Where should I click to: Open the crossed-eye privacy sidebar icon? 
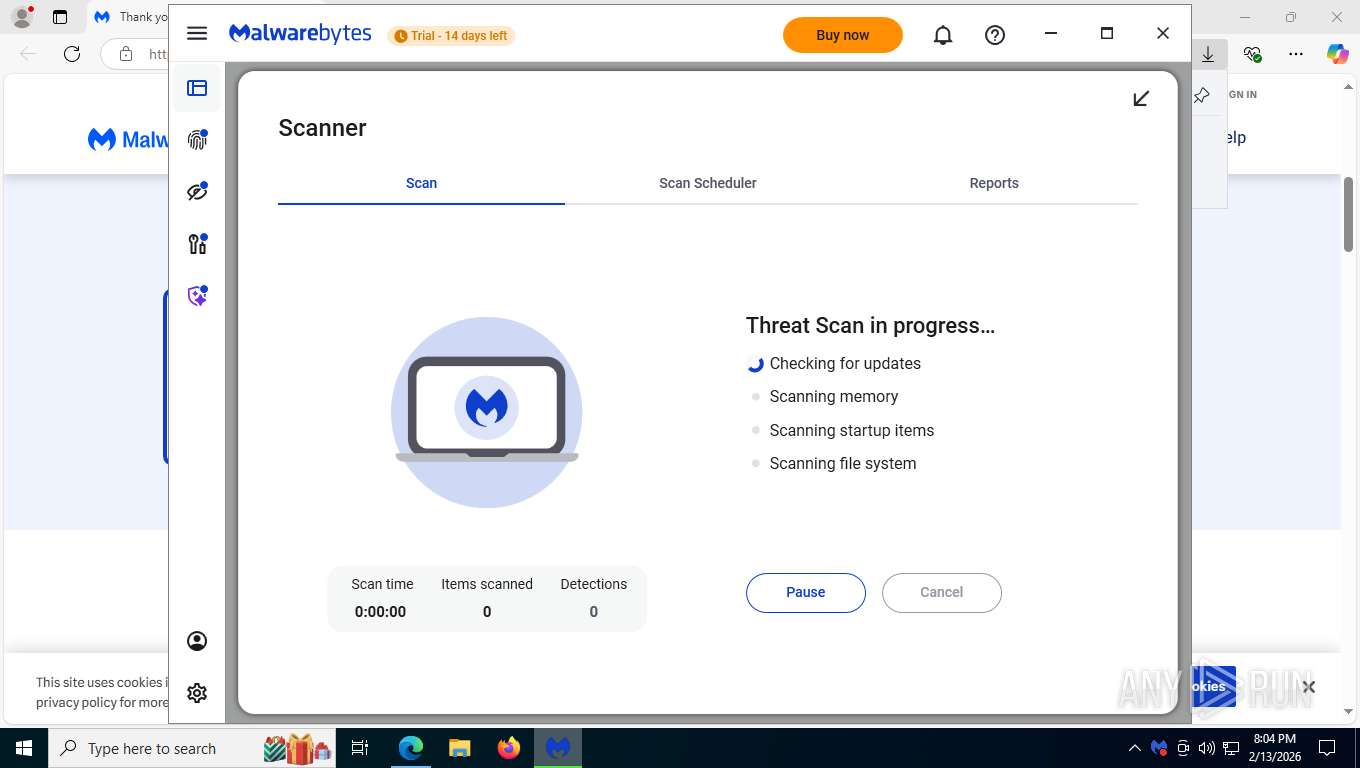[197, 191]
